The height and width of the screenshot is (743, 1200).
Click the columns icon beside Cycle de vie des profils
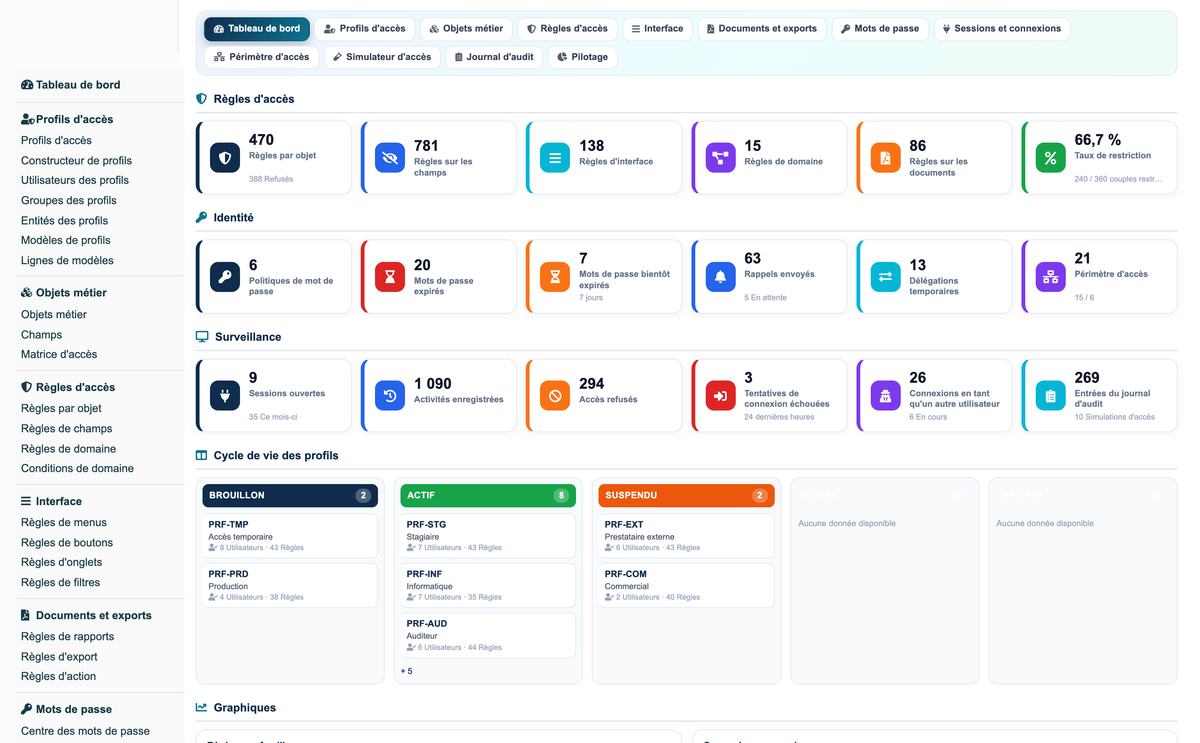coord(201,455)
